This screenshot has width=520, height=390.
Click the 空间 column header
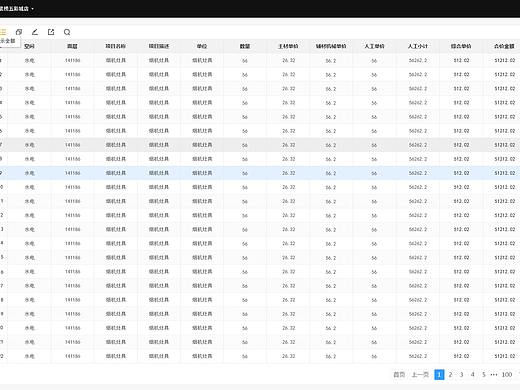[29, 46]
